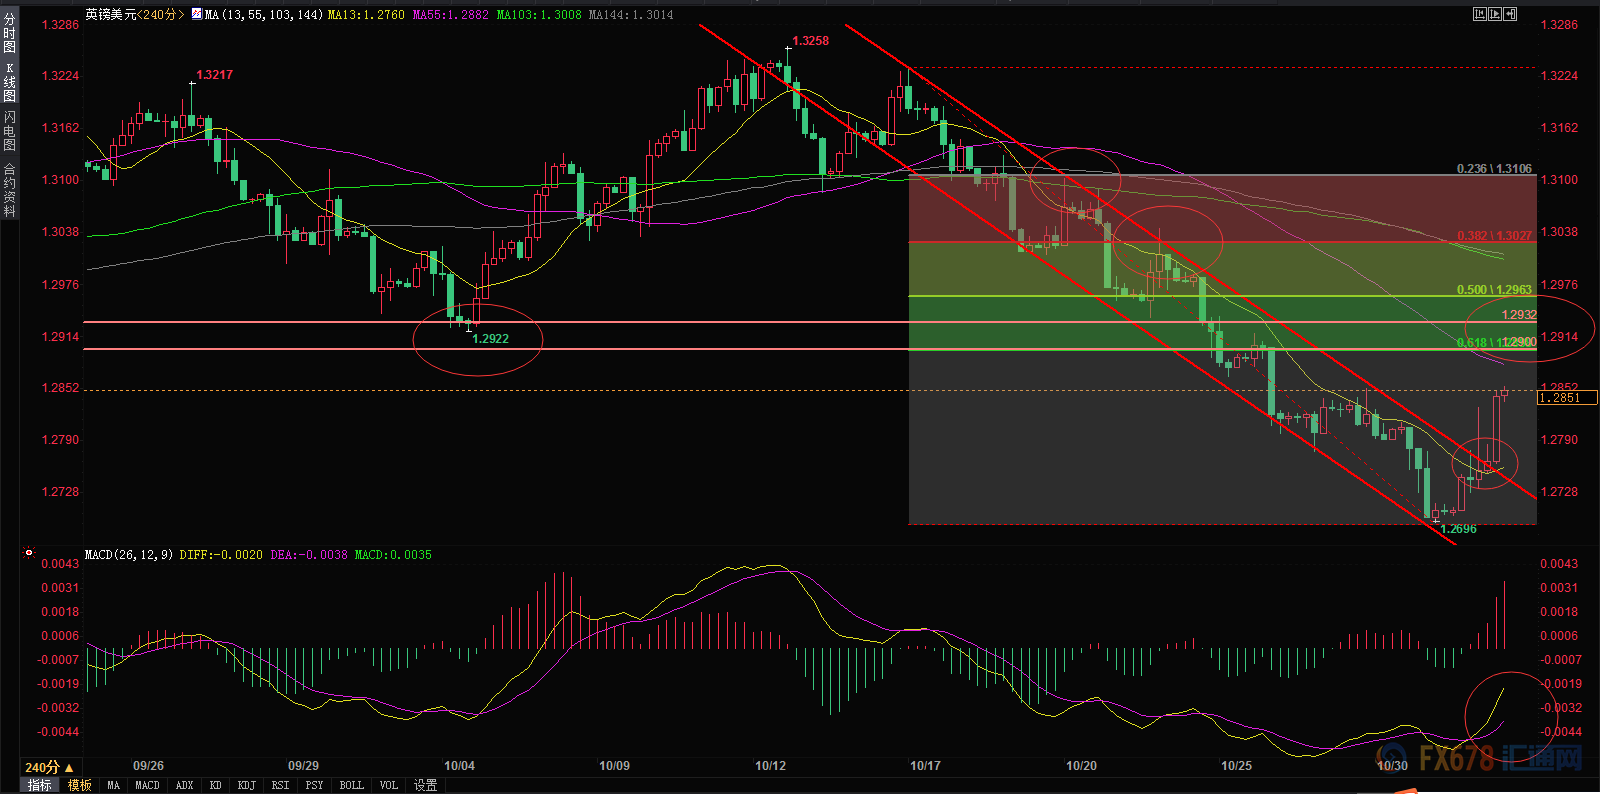Choose the RSI indicator button
1600x794 pixels.
click(x=280, y=785)
